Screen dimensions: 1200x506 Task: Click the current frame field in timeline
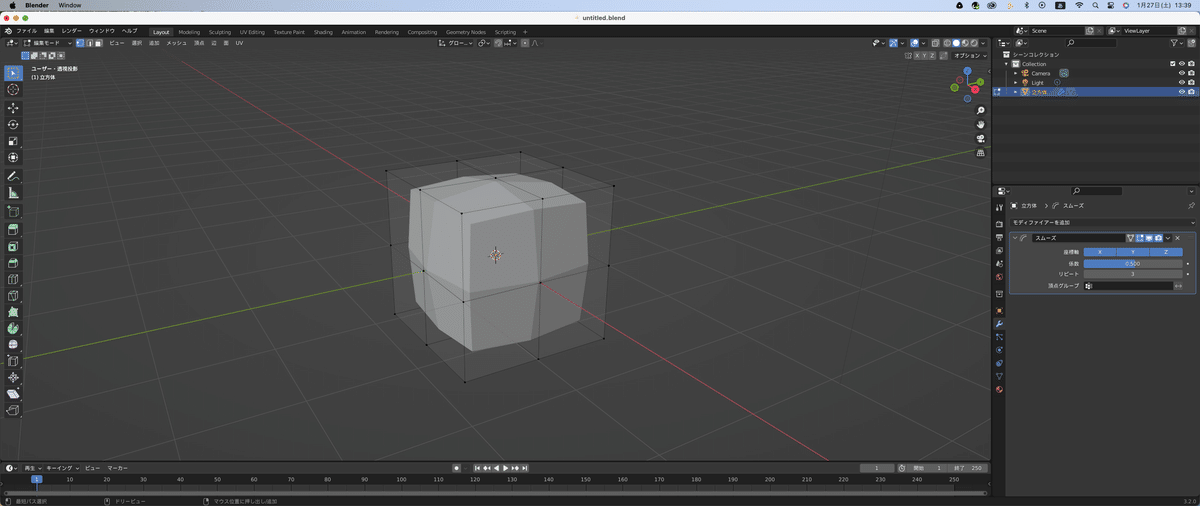tap(877, 468)
